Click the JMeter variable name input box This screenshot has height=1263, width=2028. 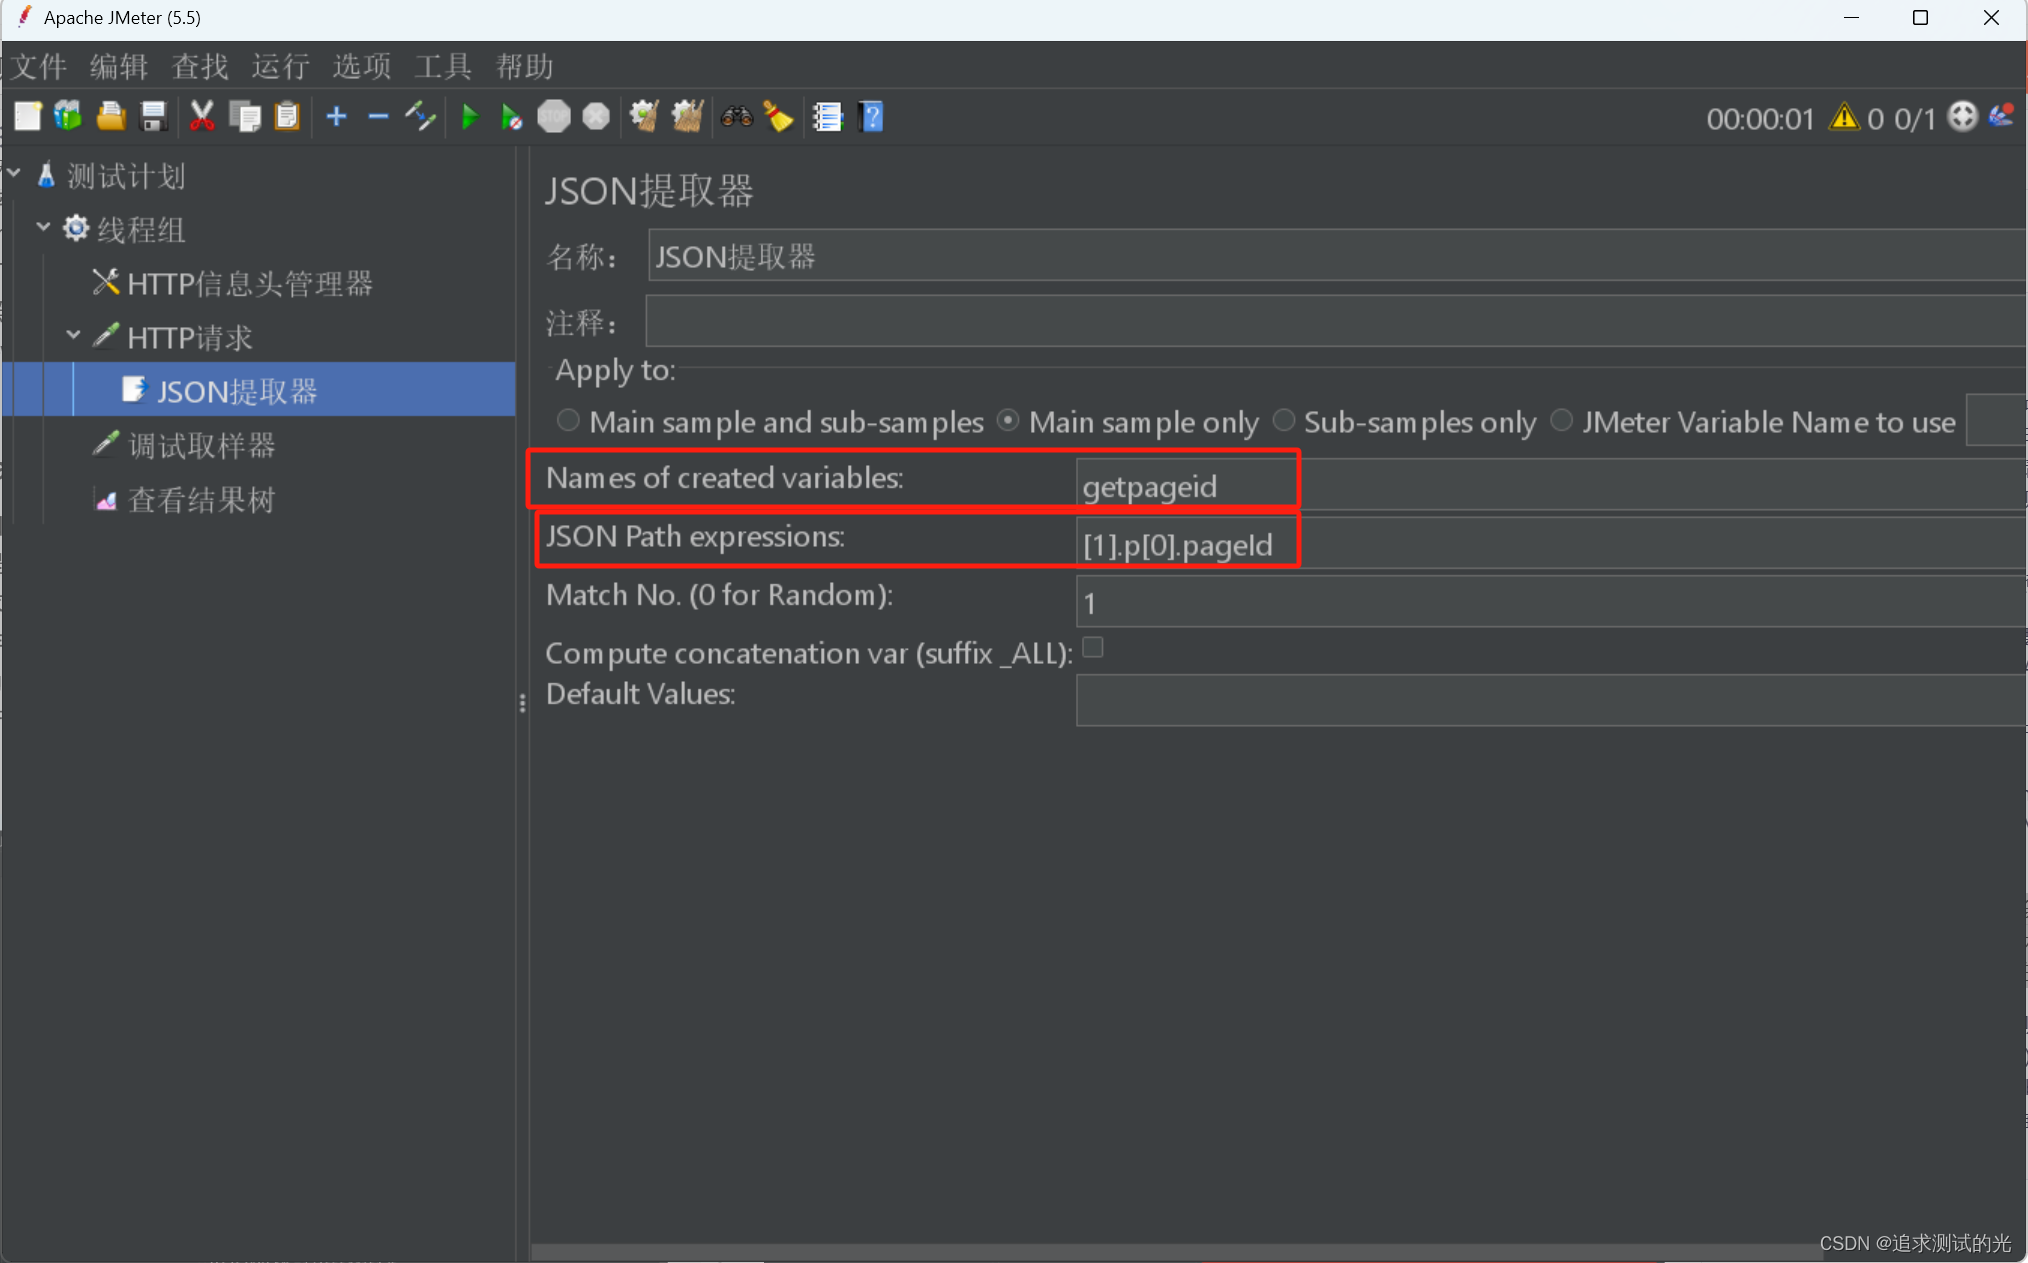pos(1996,420)
